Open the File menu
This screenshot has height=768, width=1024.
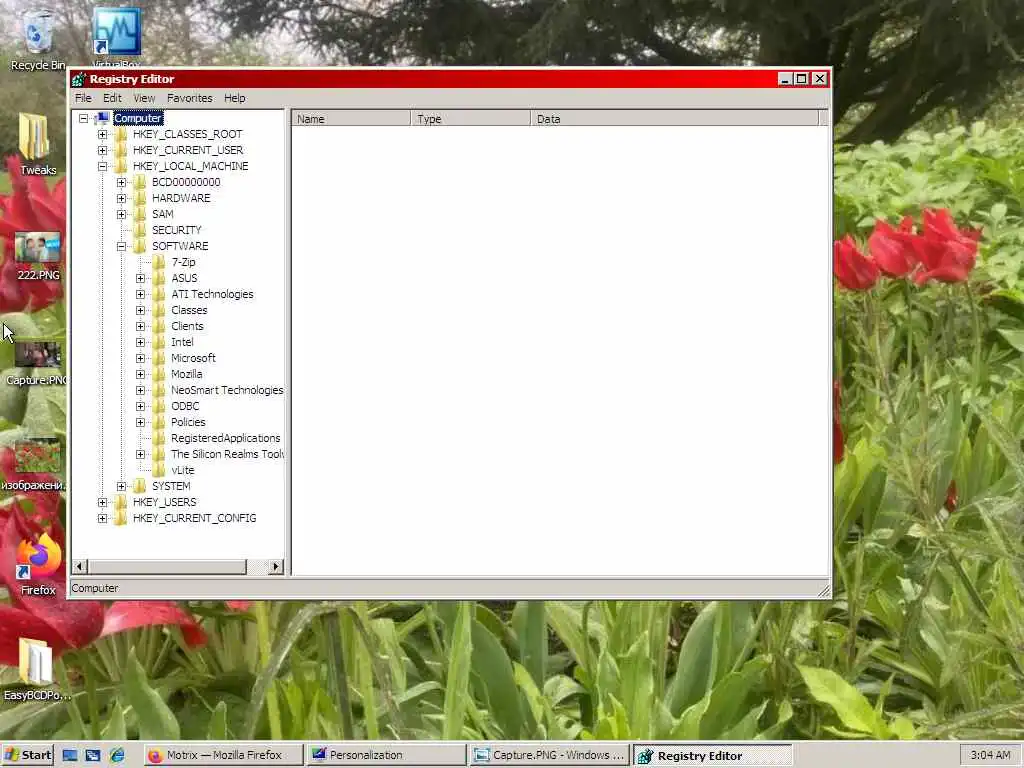click(x=83, y=98)
